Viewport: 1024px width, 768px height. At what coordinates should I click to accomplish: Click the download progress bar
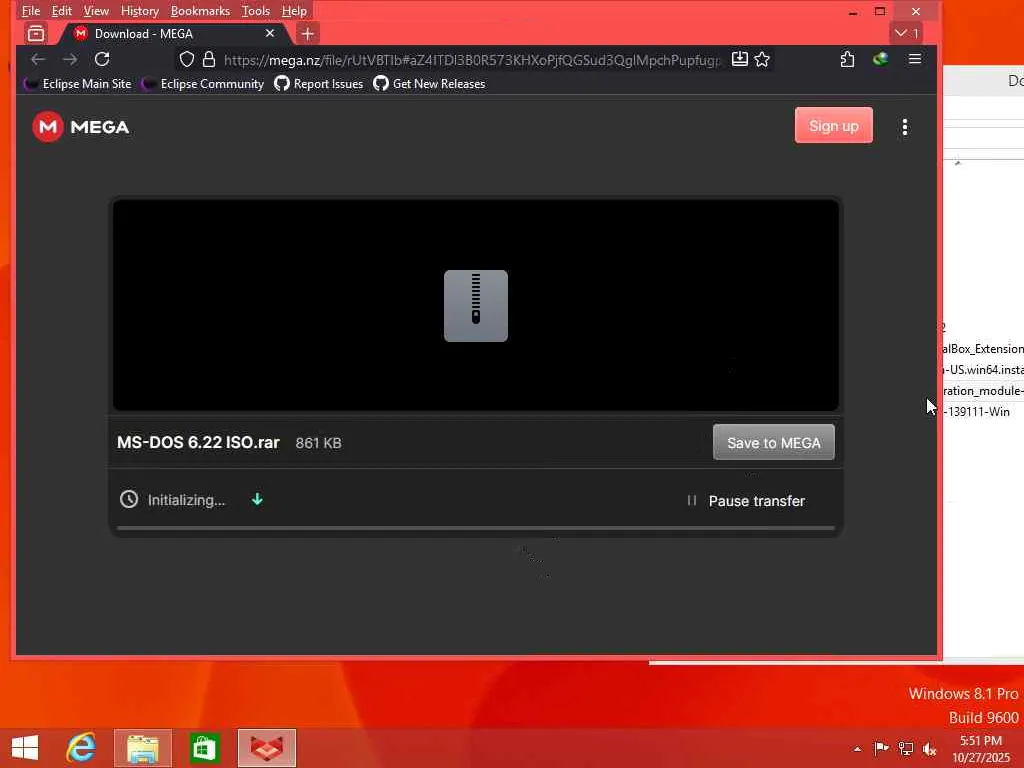475,528
